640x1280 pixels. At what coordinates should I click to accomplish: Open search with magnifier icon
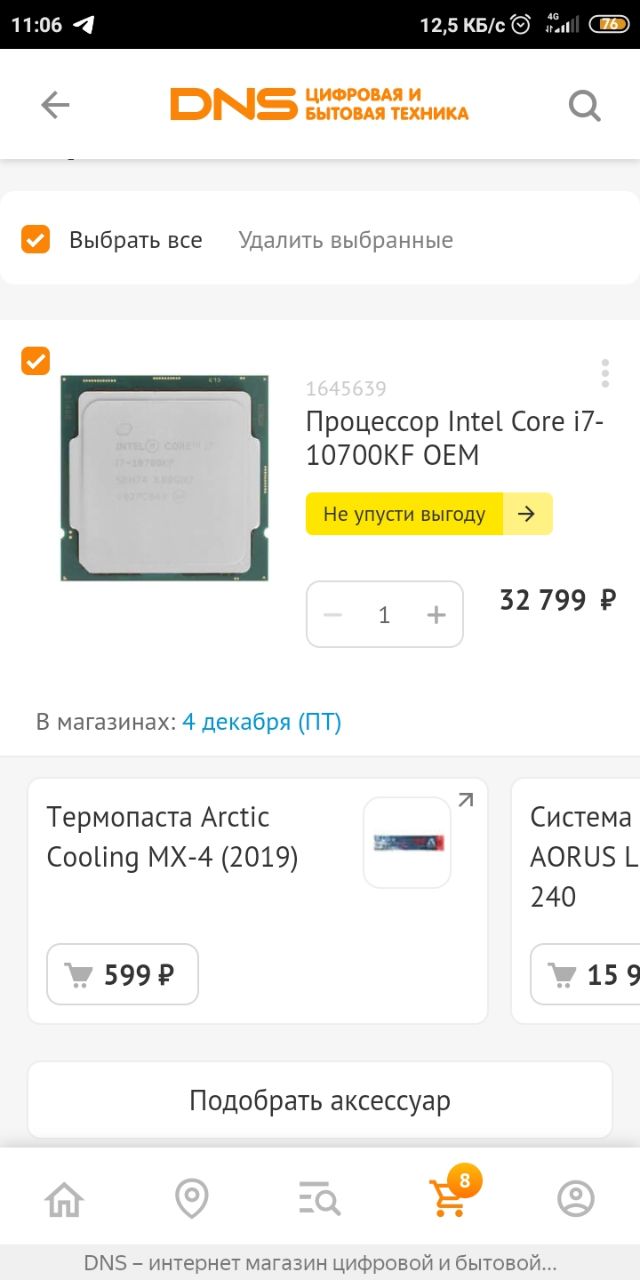[x=585, y=105]
